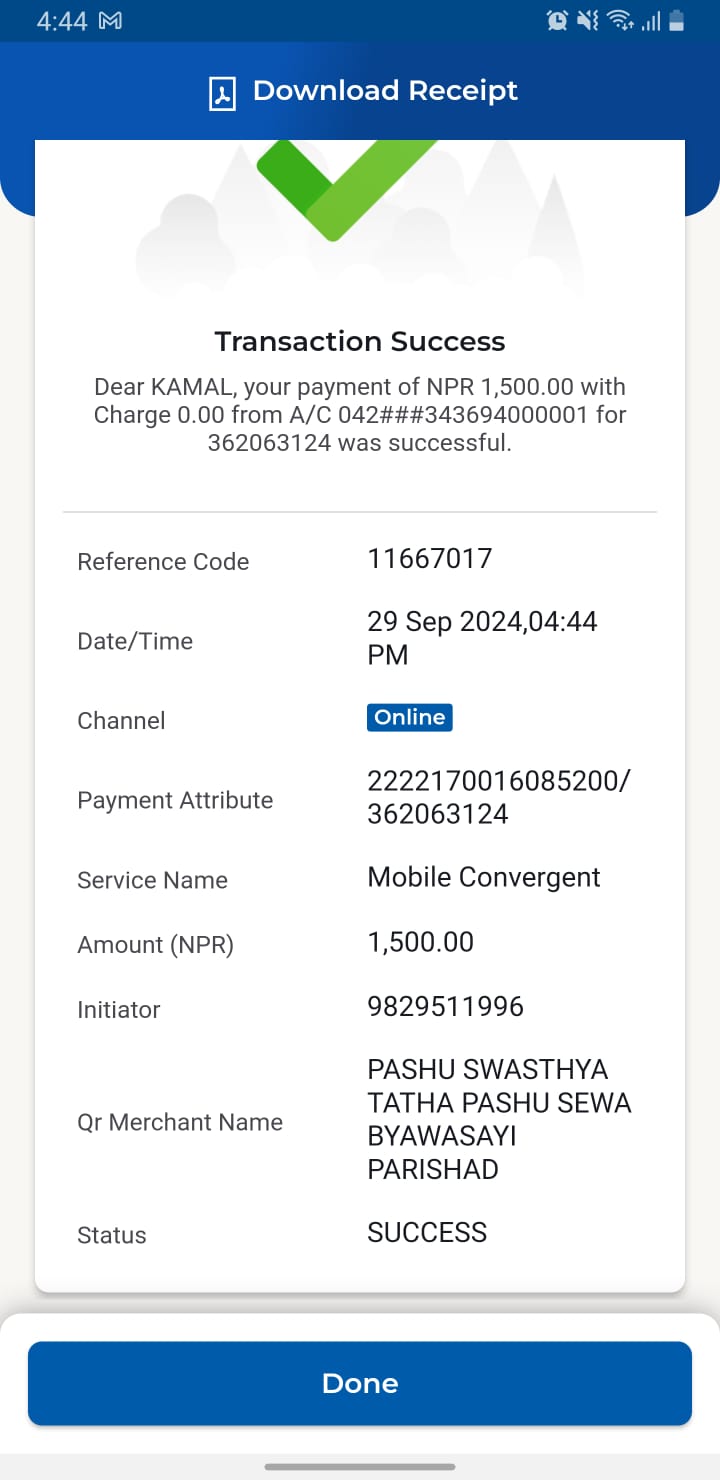Select the reference code 11667017
720x1480 pixels.
pos(430,558)
